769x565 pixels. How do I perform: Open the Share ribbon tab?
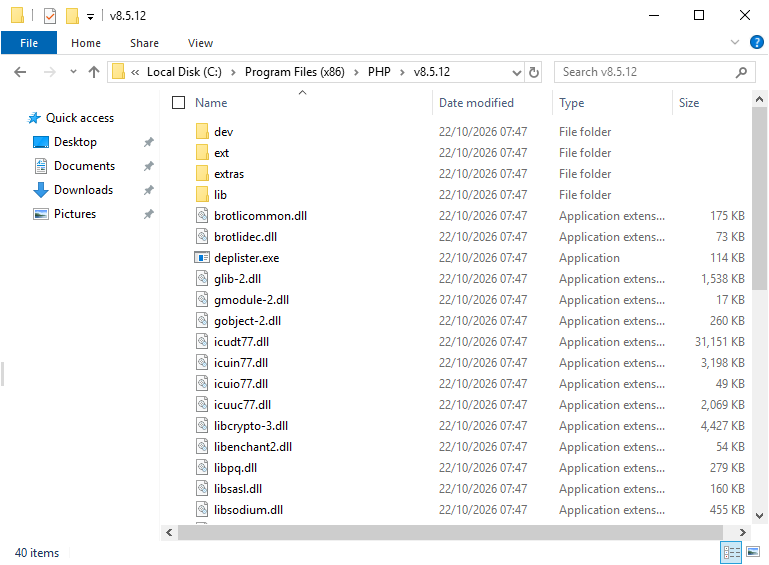tap(144, 43)
